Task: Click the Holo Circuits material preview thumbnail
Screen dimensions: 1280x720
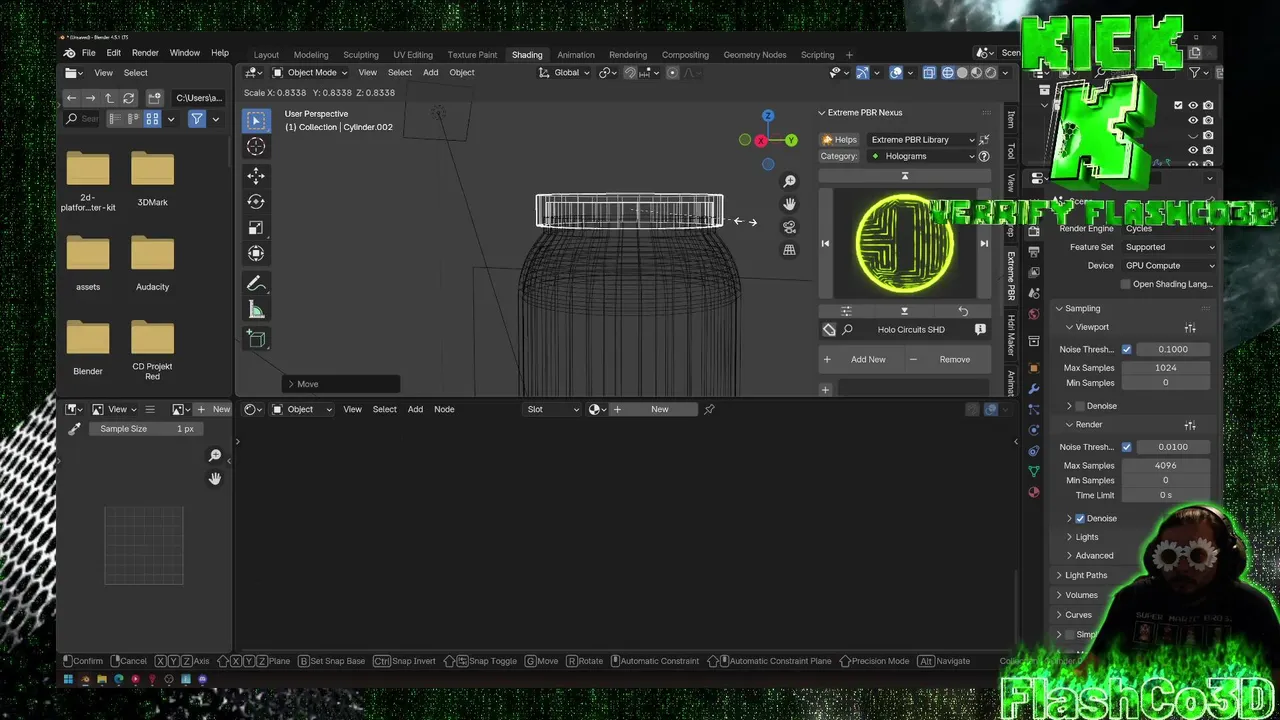Action: click(x=904, y=244)
